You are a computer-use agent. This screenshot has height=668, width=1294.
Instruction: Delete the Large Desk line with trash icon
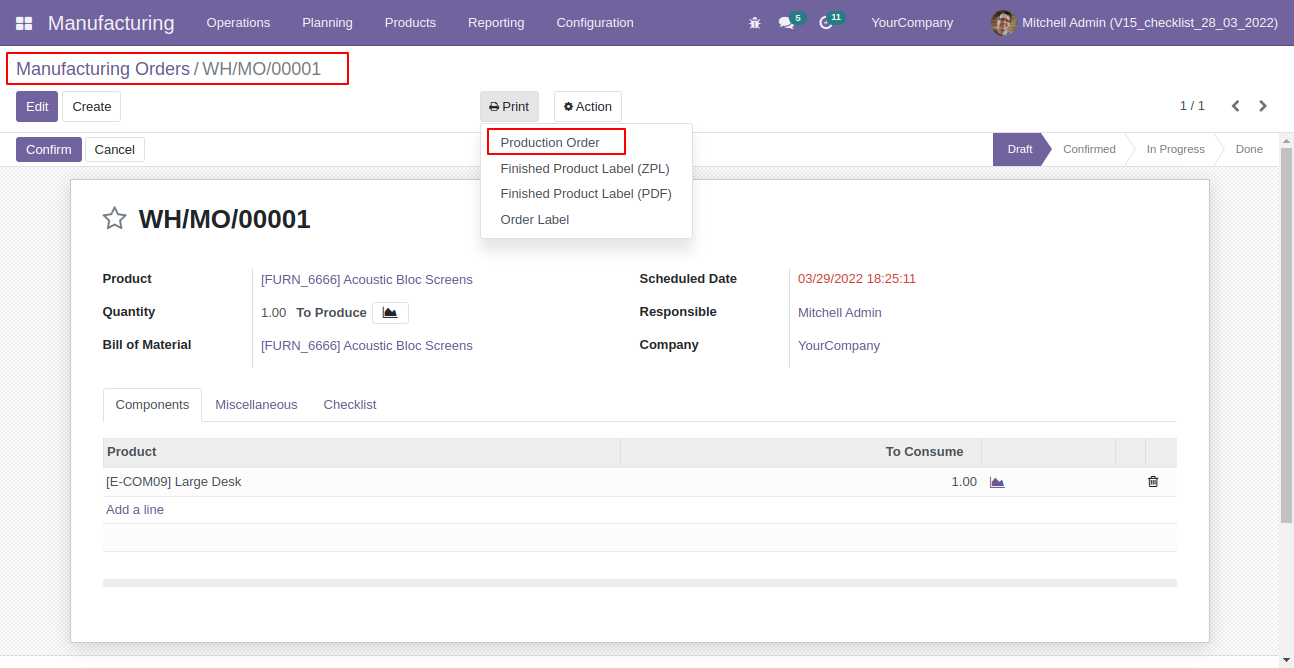coord(1153,482)
